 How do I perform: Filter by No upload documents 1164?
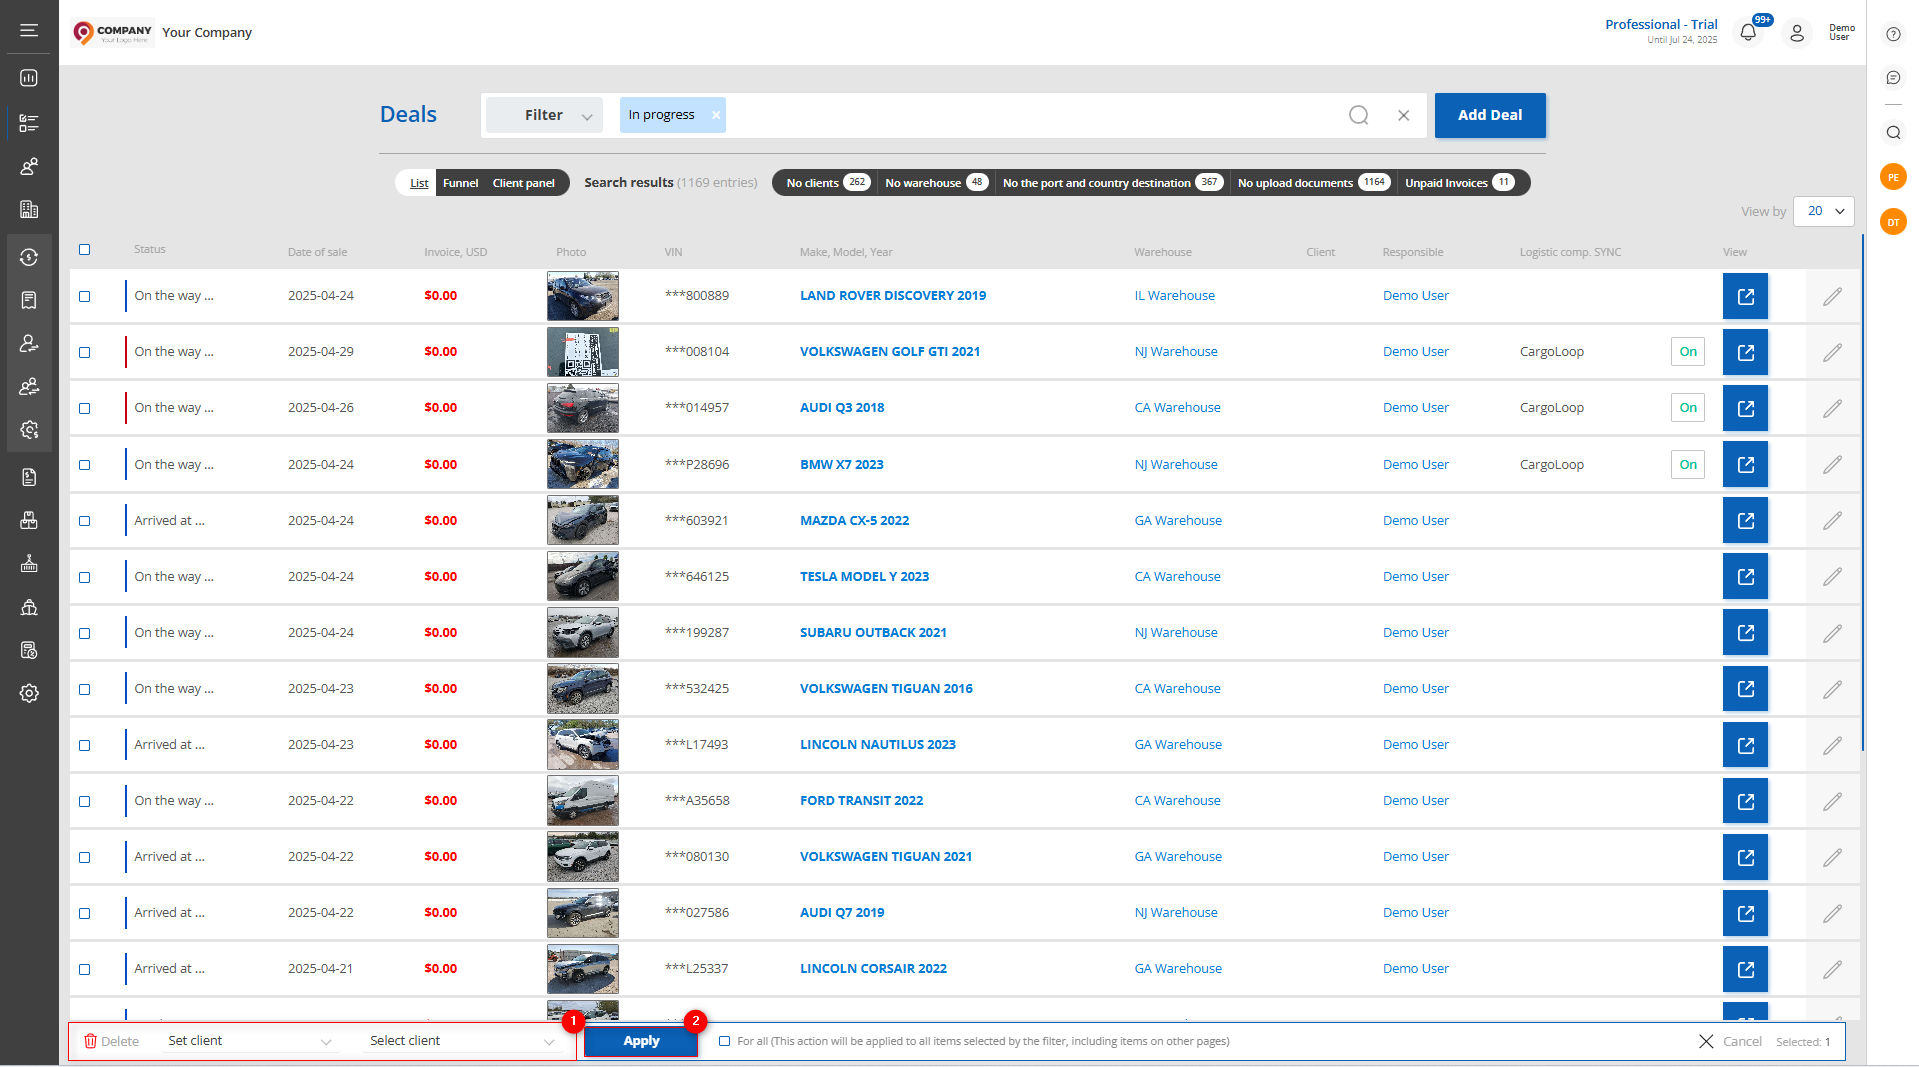(x=1313, y=183)
